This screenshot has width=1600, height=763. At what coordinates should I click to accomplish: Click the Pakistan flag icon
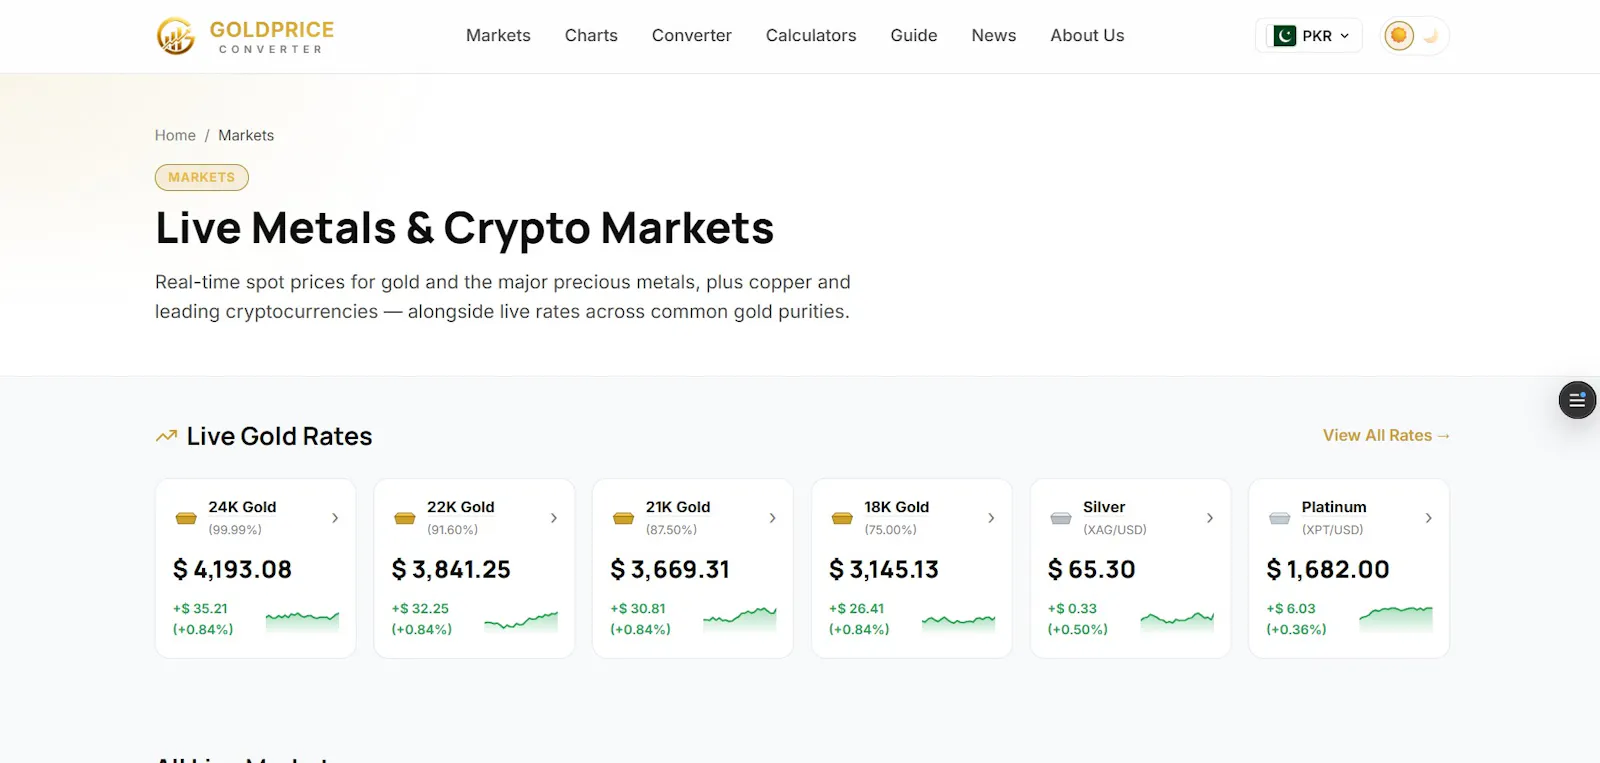pyautogui.click(x=1284, y=36)
